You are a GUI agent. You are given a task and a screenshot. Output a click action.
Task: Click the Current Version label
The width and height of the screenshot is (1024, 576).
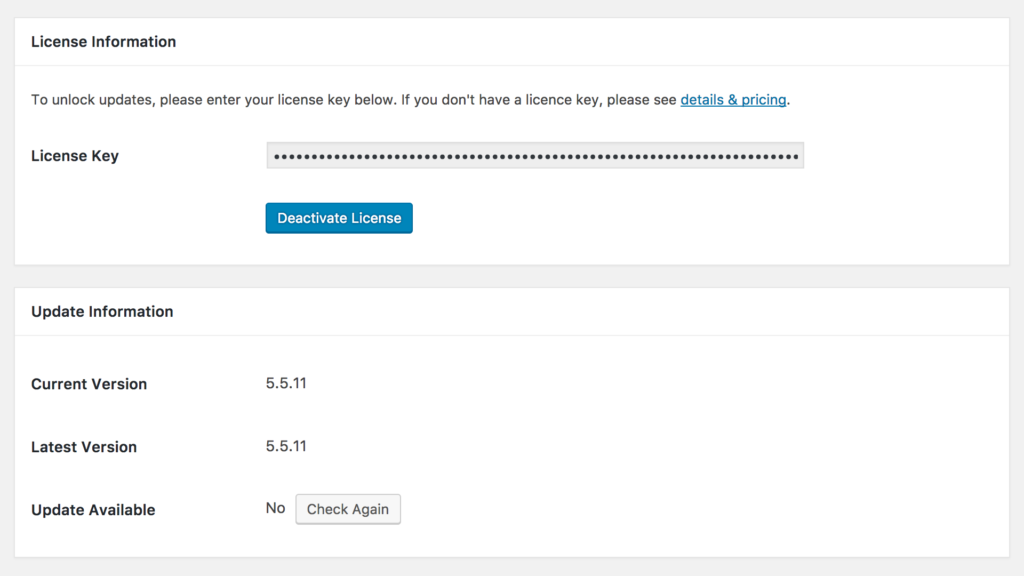click(x=89, y=384)
